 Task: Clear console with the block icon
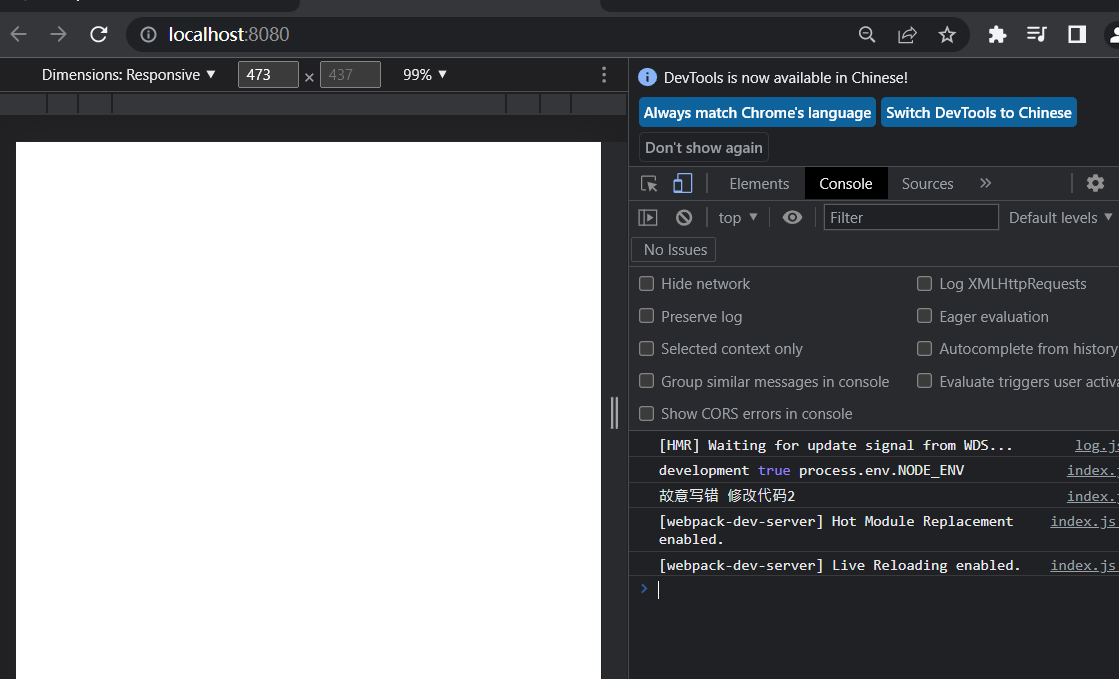(684, 218)
